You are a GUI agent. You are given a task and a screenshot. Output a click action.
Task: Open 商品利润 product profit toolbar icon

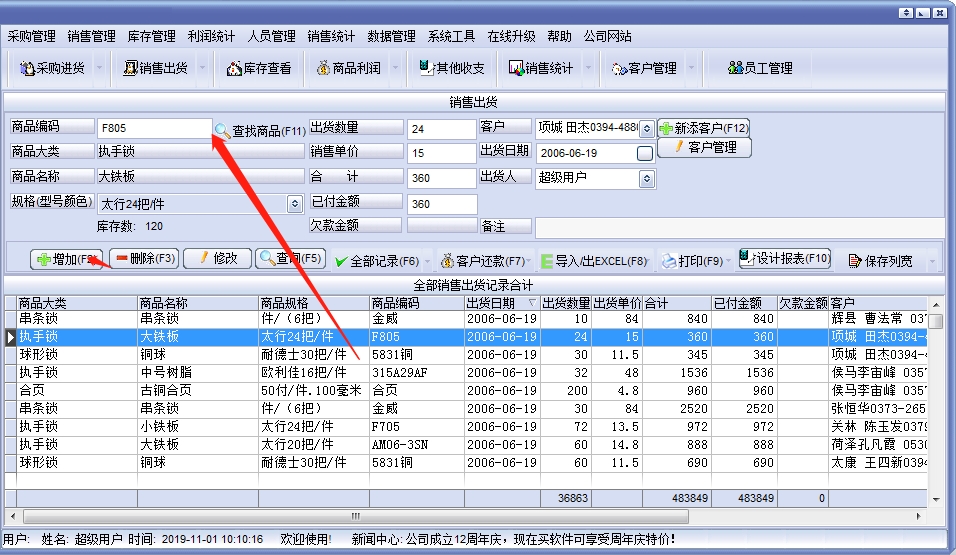tap(323, 68)
